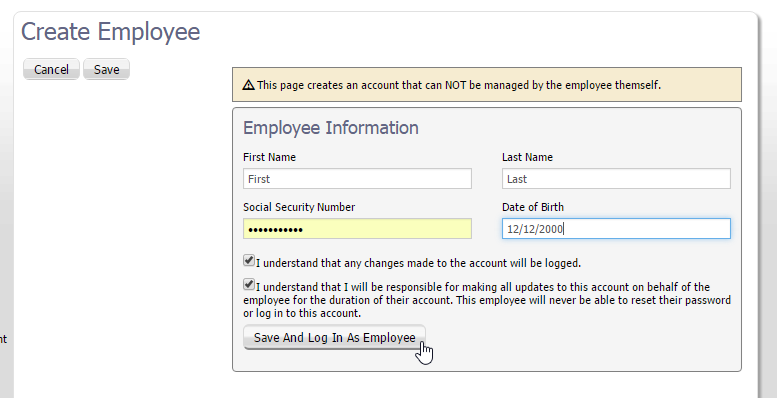This screenshot has width=777, height=398.
Task: Uncheck the responsible for updates checkbox
Action: click(249, 284)
